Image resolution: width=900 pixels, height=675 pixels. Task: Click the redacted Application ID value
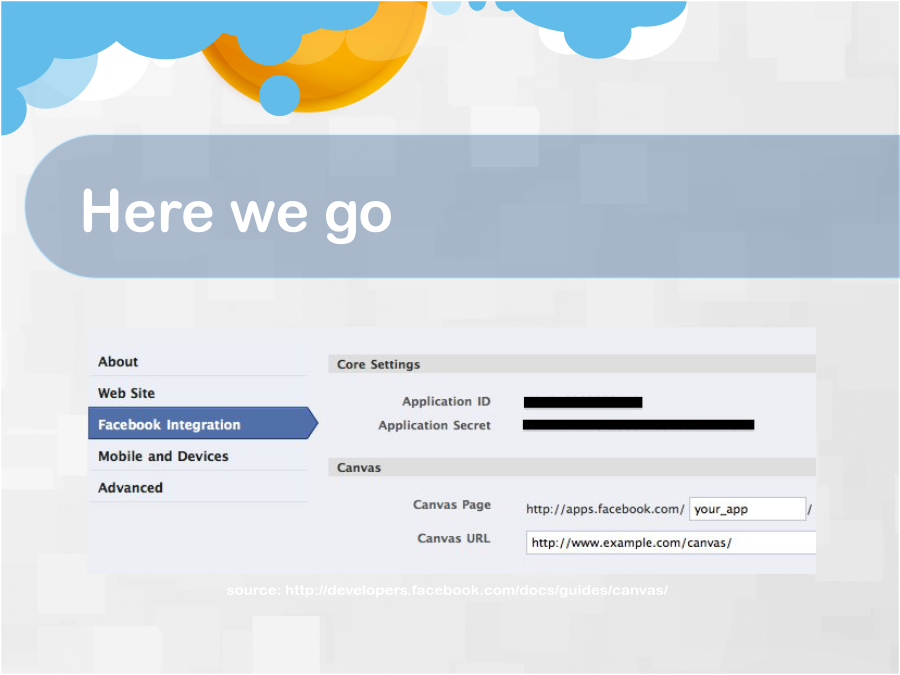(583, 402)
